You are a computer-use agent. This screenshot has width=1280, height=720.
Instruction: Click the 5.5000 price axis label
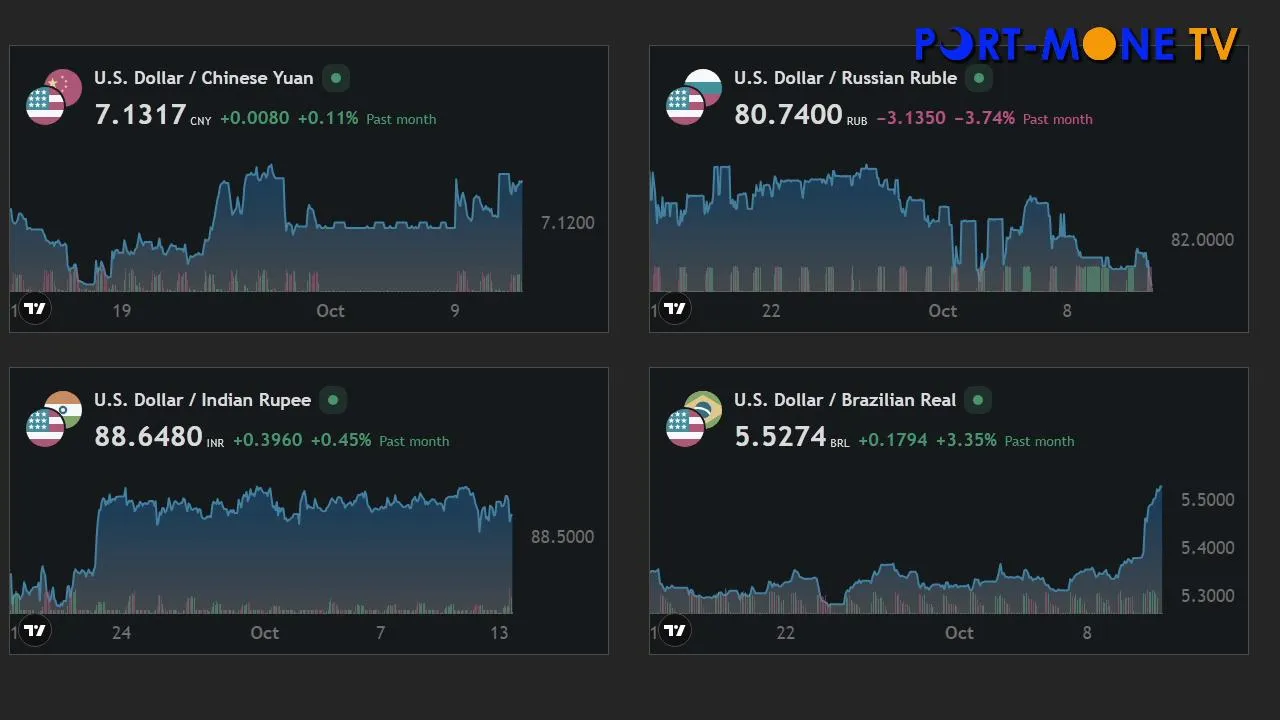1207,500
